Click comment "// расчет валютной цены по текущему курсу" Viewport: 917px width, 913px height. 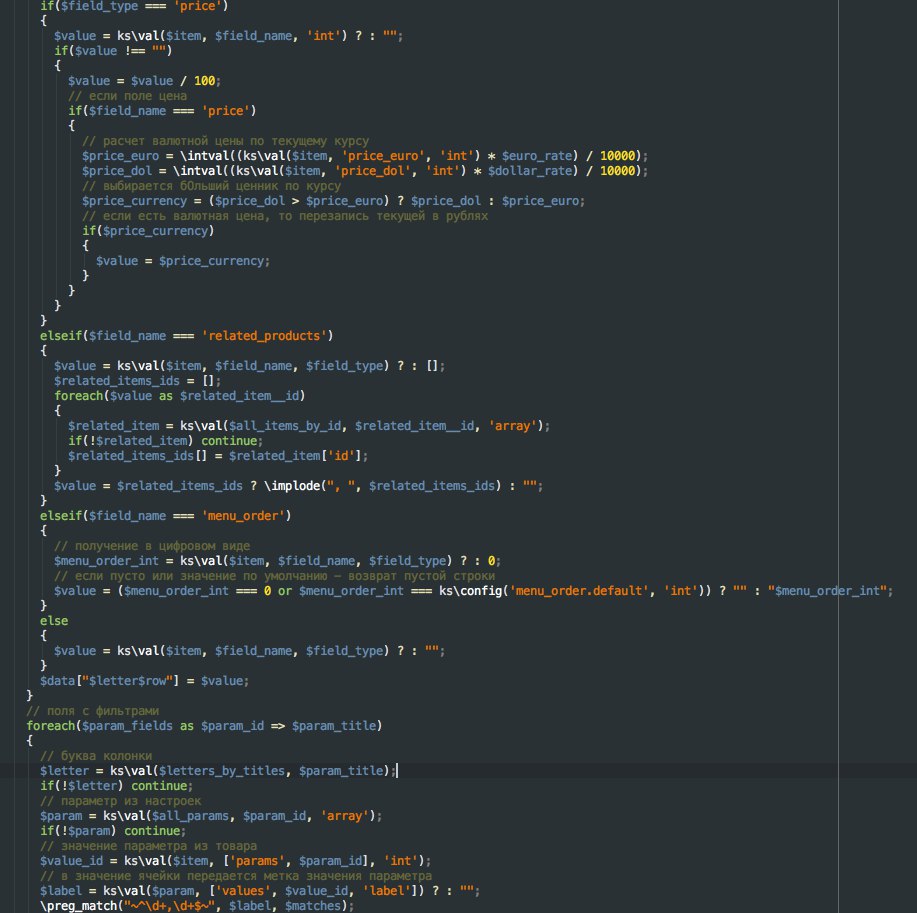tap(225, 141)
